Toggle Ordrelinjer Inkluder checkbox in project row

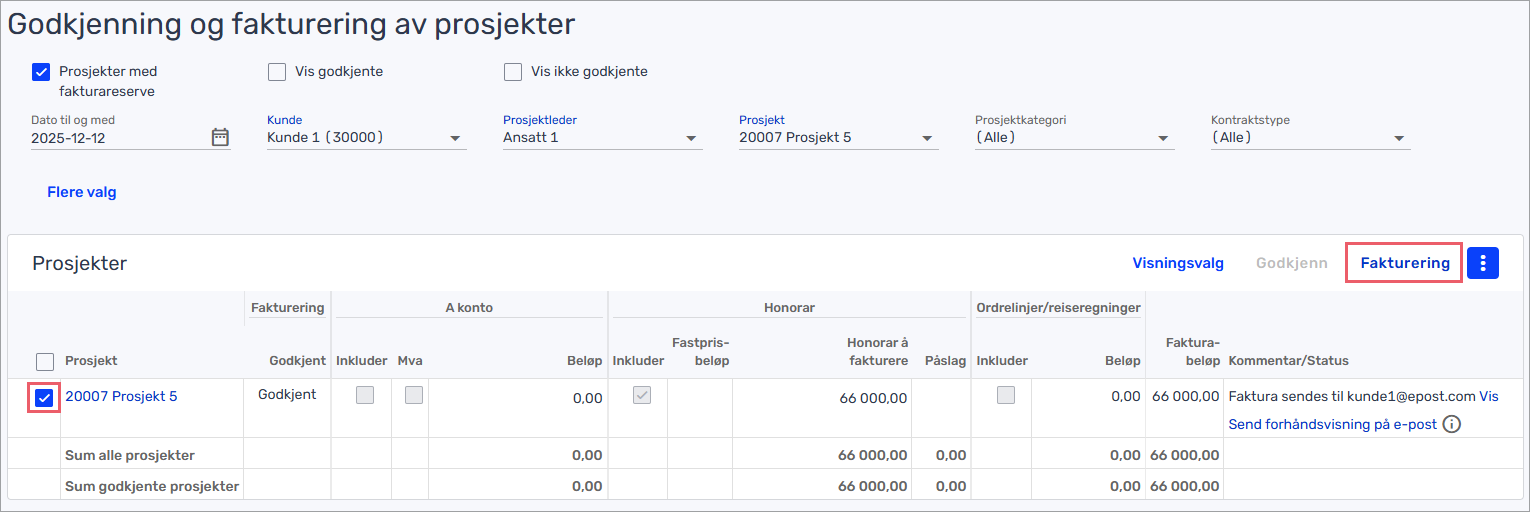1005,395
